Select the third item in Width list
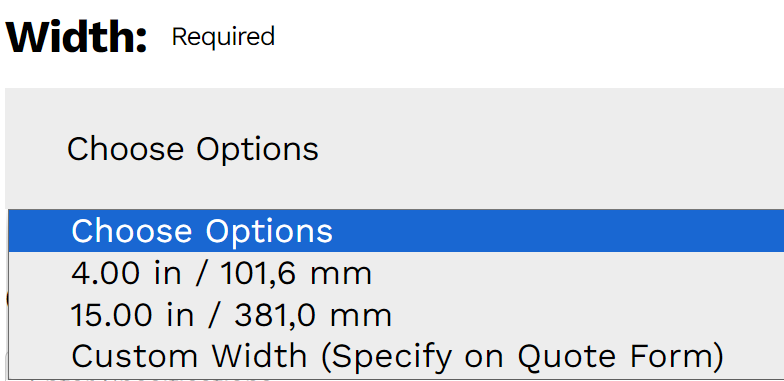Image resolution: width=784 pixels, height=381 pixels. (x=396, y=315)
